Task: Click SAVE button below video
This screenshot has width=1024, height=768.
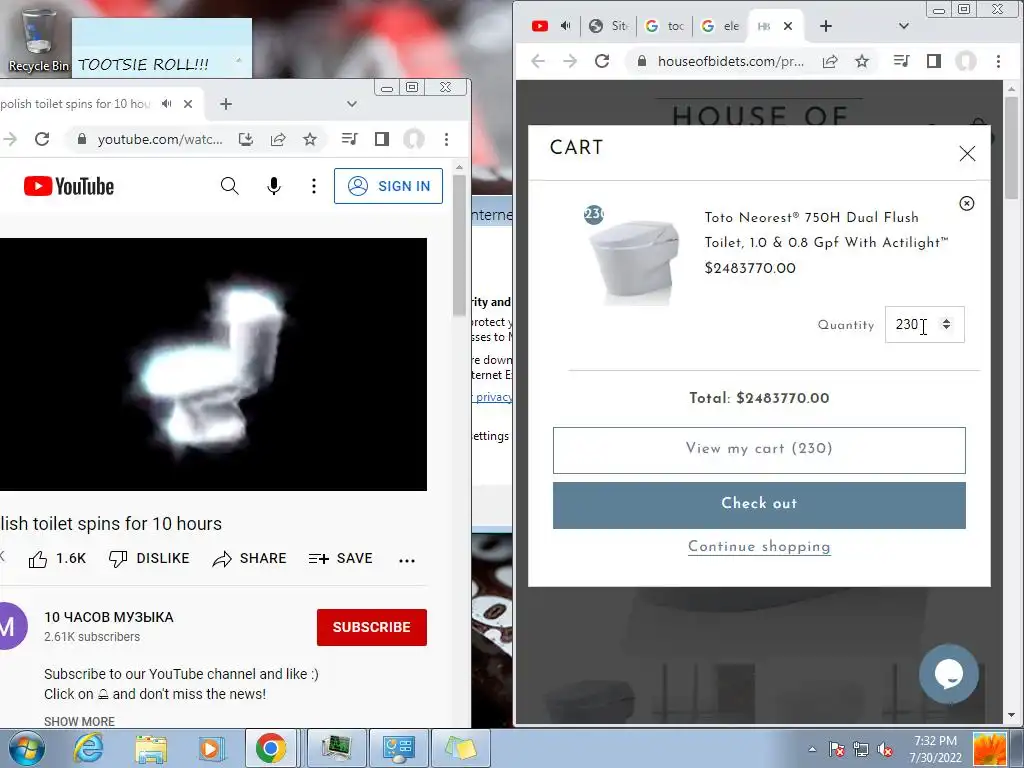Action: 340,559
